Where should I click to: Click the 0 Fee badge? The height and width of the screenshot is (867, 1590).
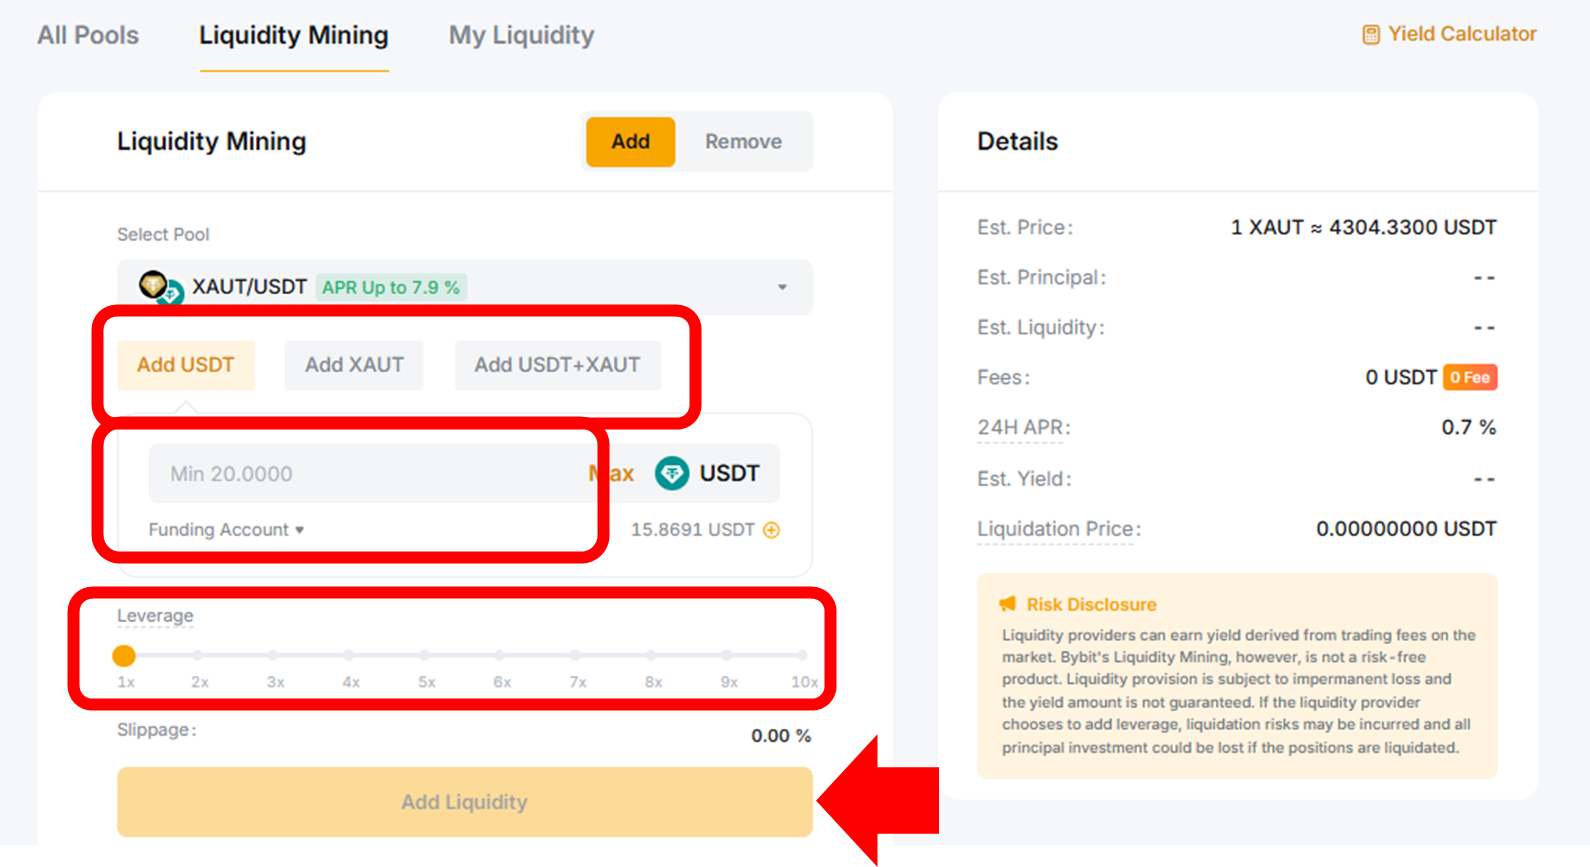(x=1470, y=377)
